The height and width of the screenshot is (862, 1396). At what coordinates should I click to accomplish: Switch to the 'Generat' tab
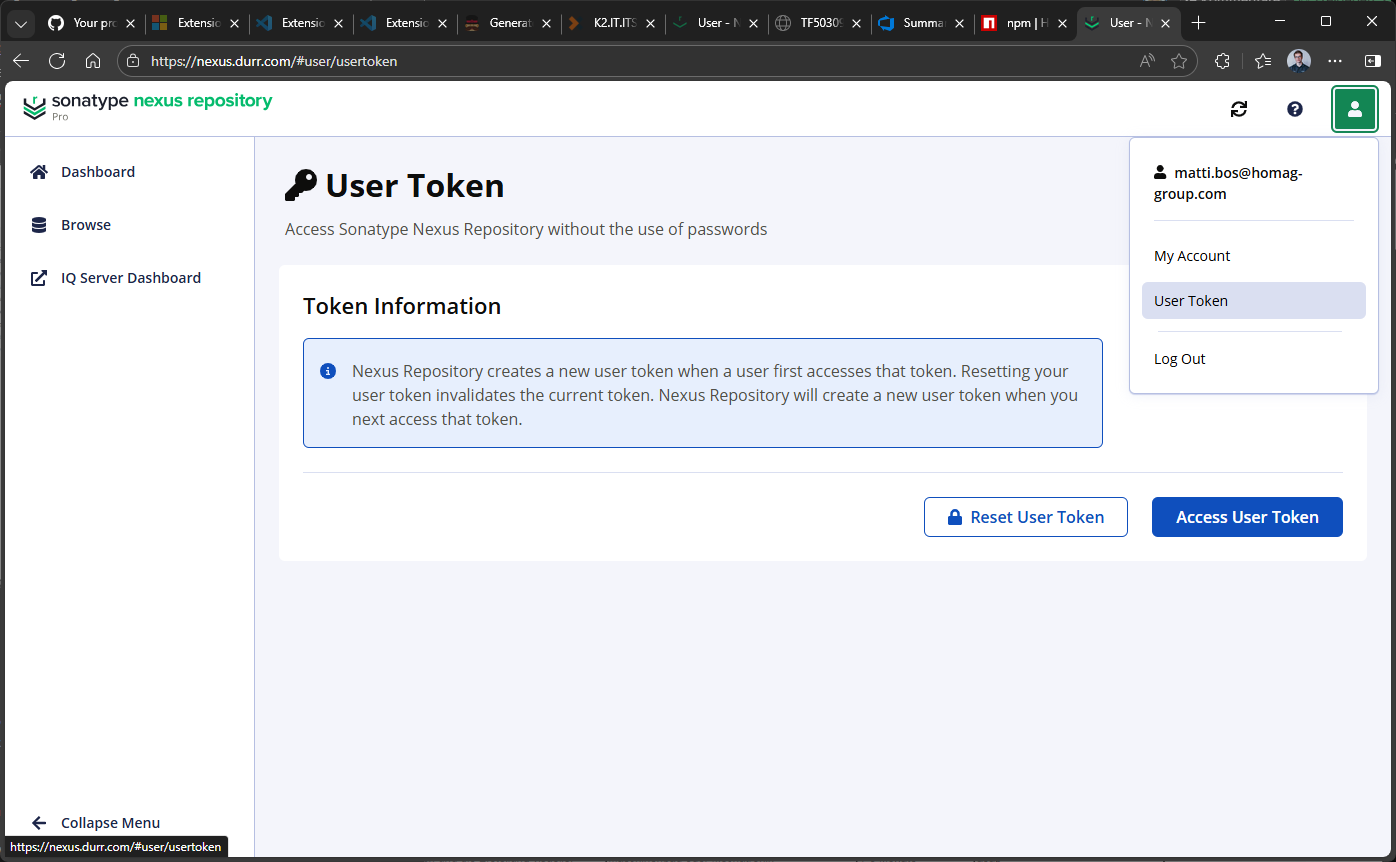coord(507,23)
